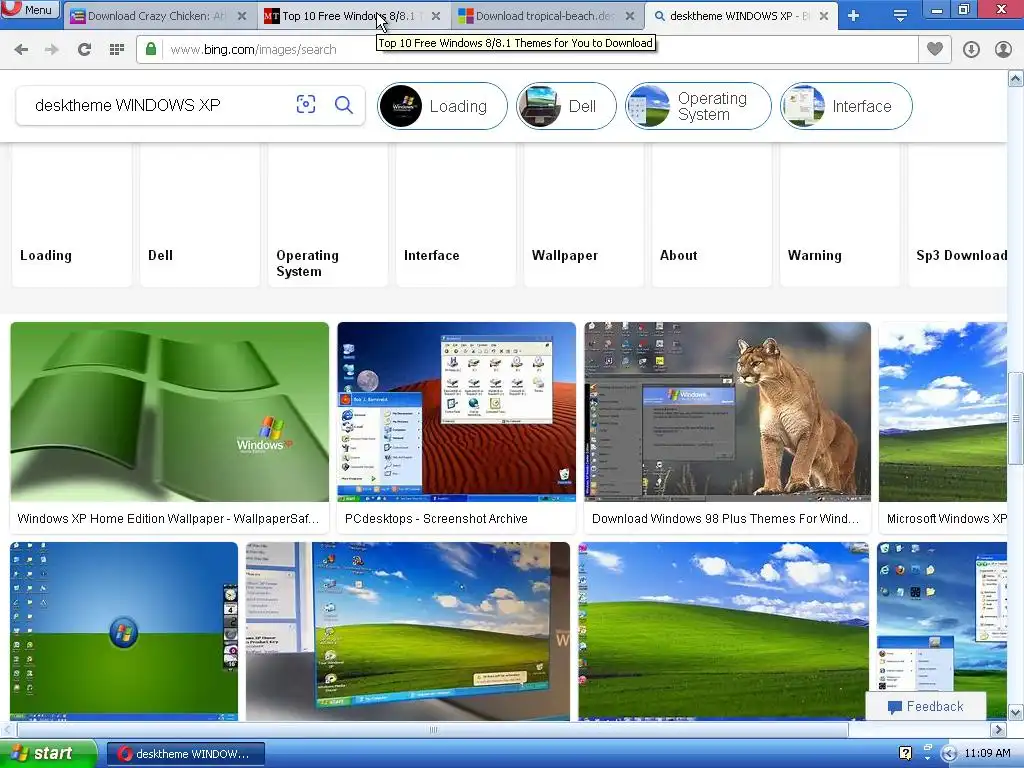
Task: Click the vertical scrollbar thumb
Action: (1016, 418)
